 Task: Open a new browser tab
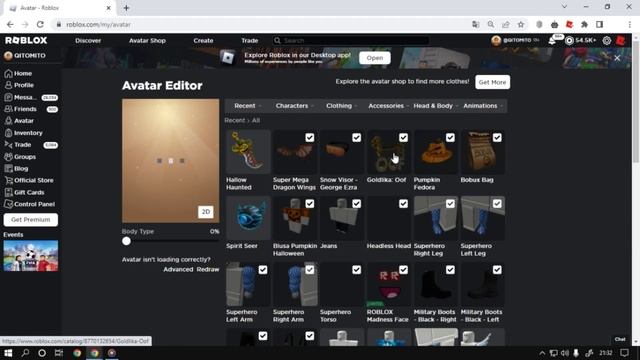(126, 8)
